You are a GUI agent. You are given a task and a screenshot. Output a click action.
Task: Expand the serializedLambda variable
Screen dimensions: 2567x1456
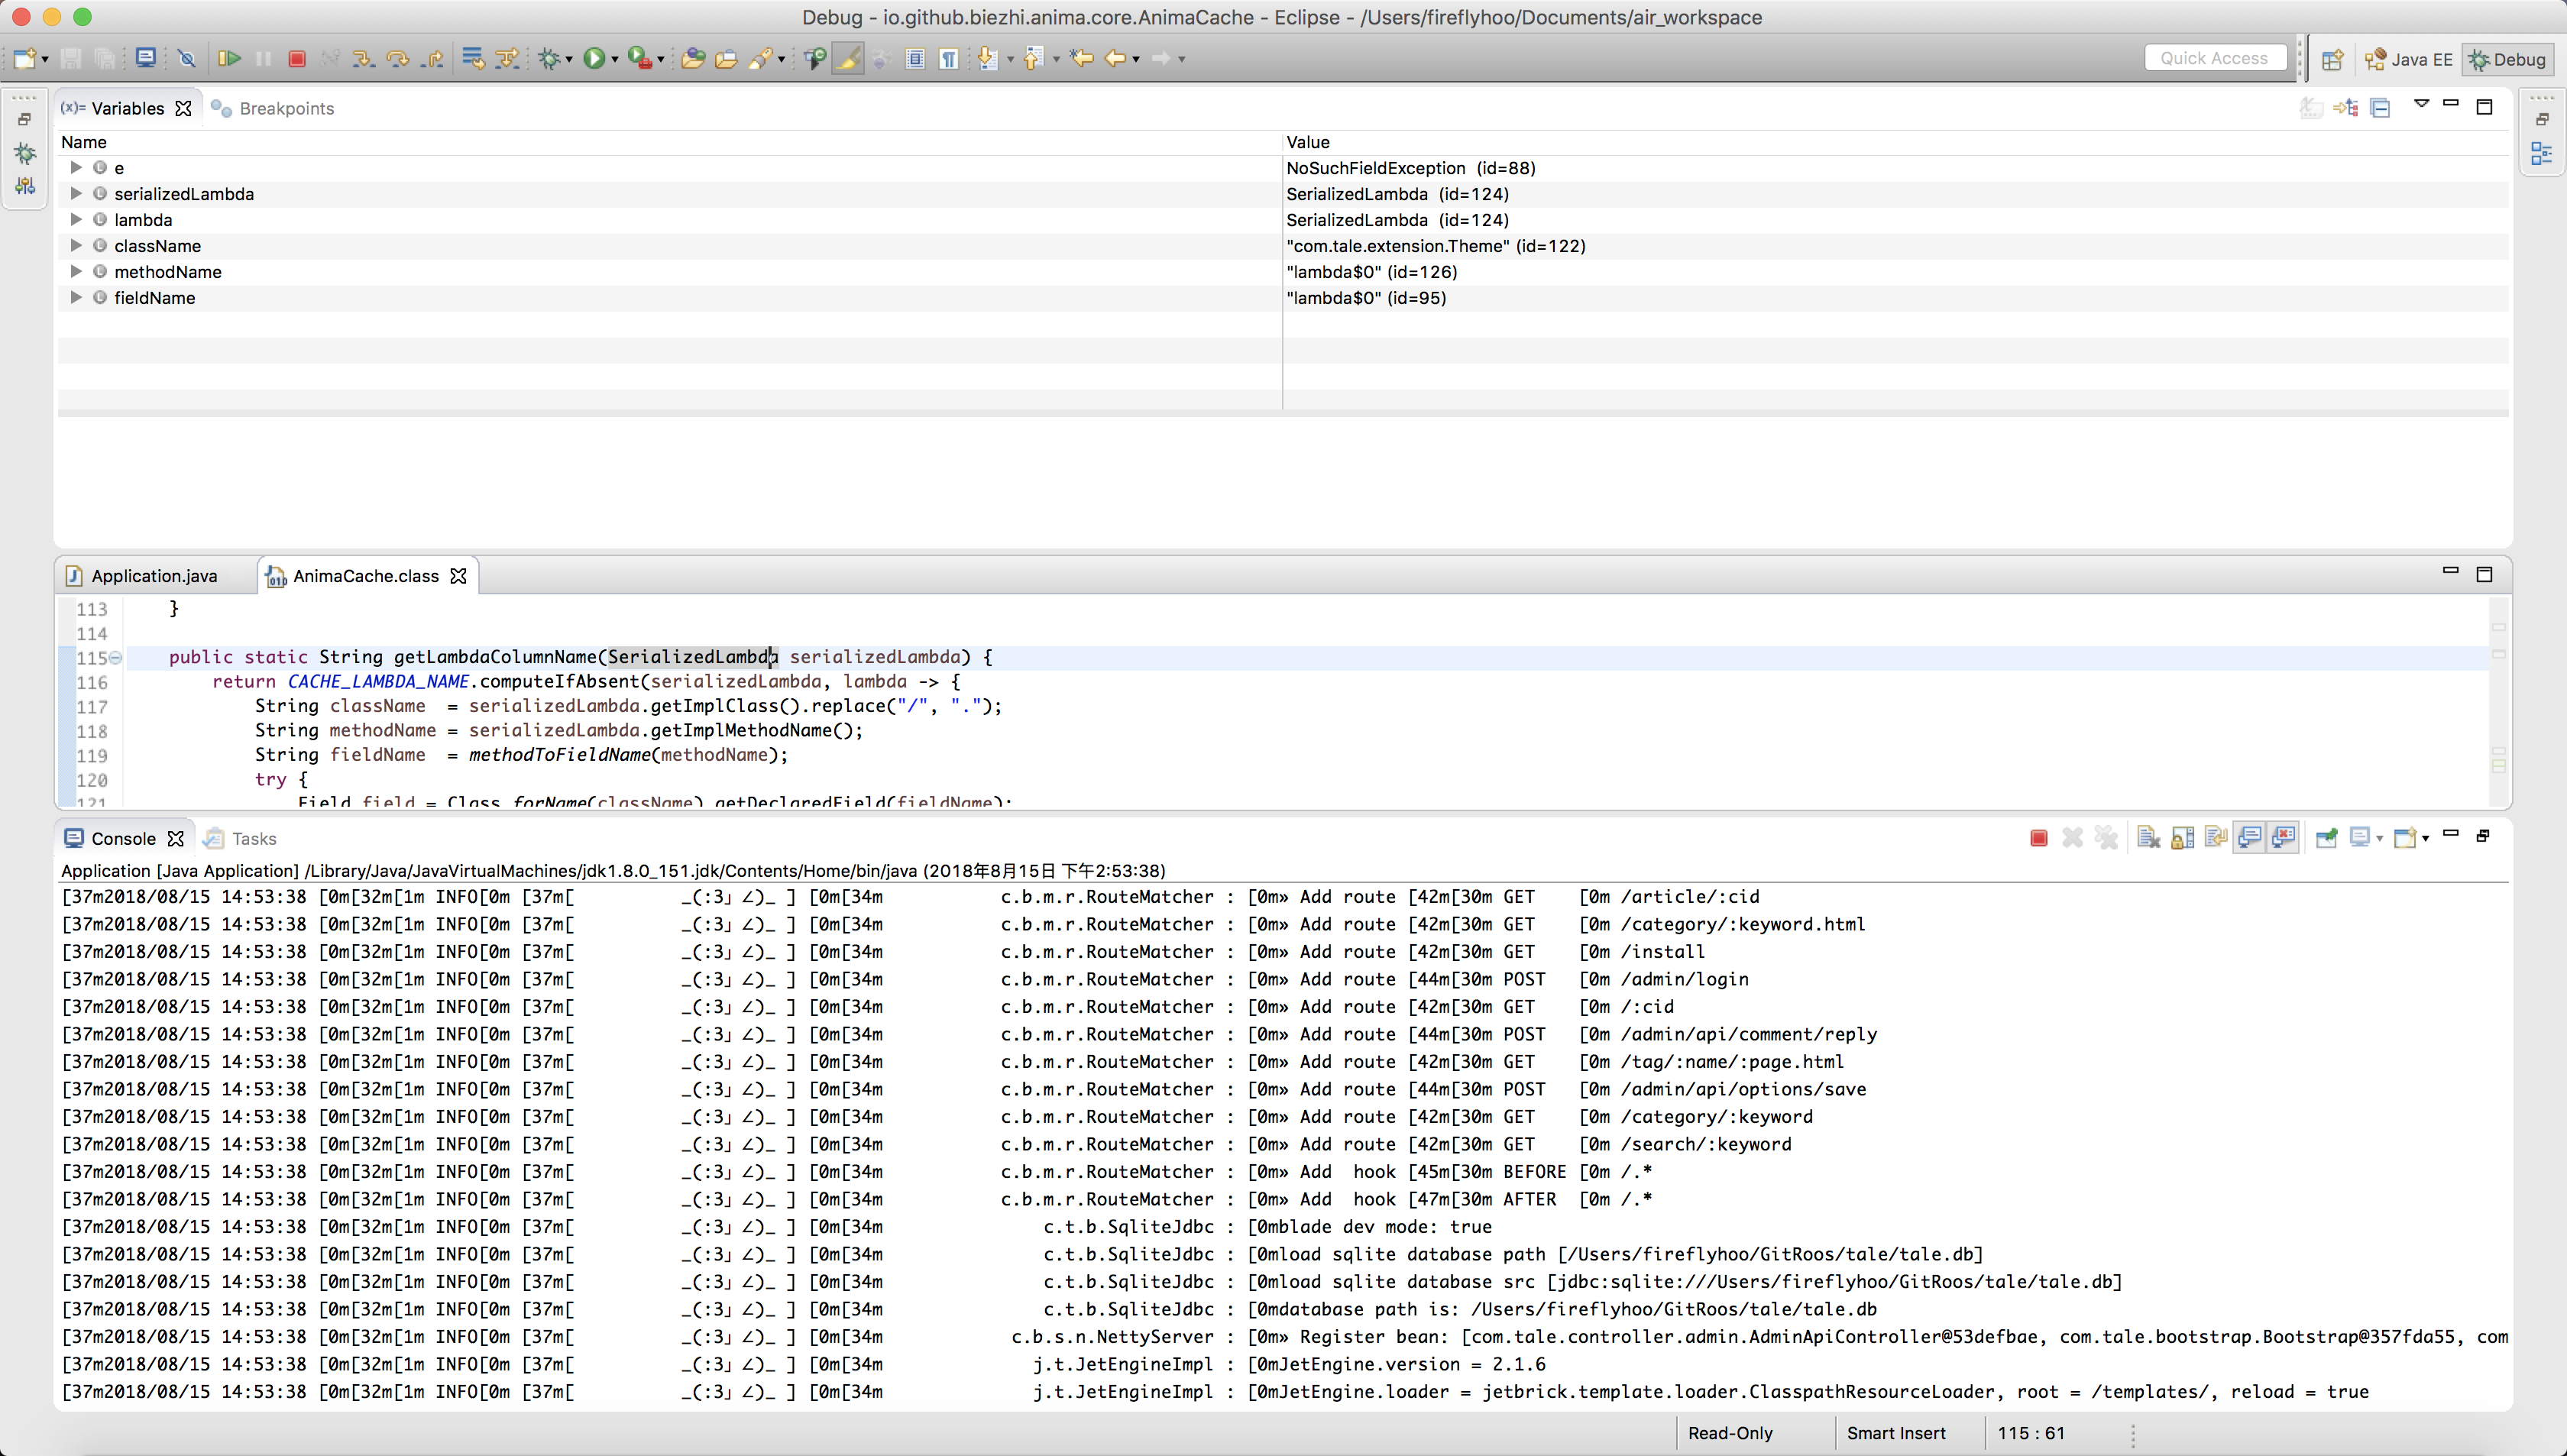76,194
